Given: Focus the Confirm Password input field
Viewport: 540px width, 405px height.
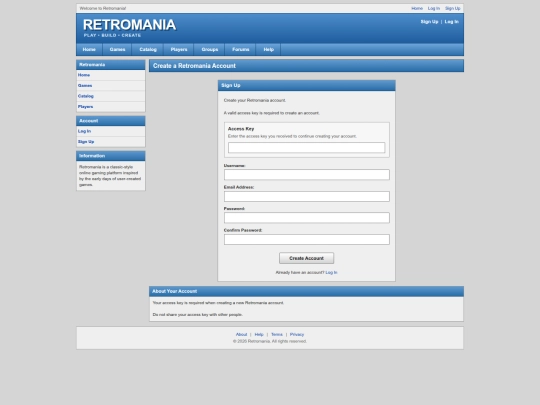Looking at the screenshot, I should [307, 239].
